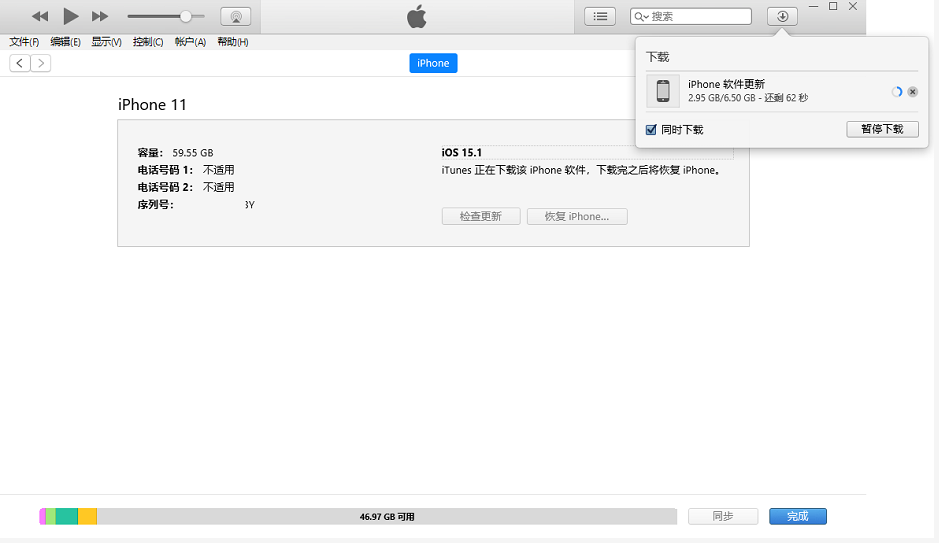Screen dimensions: 939x543
Task: Expand the search magnifier dropdown
Action: coord(641,17)
